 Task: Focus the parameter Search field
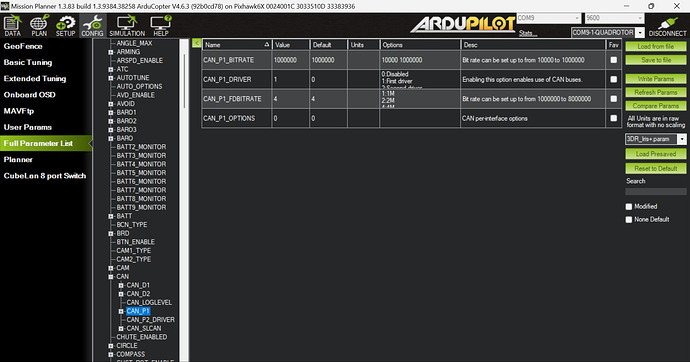656,191
